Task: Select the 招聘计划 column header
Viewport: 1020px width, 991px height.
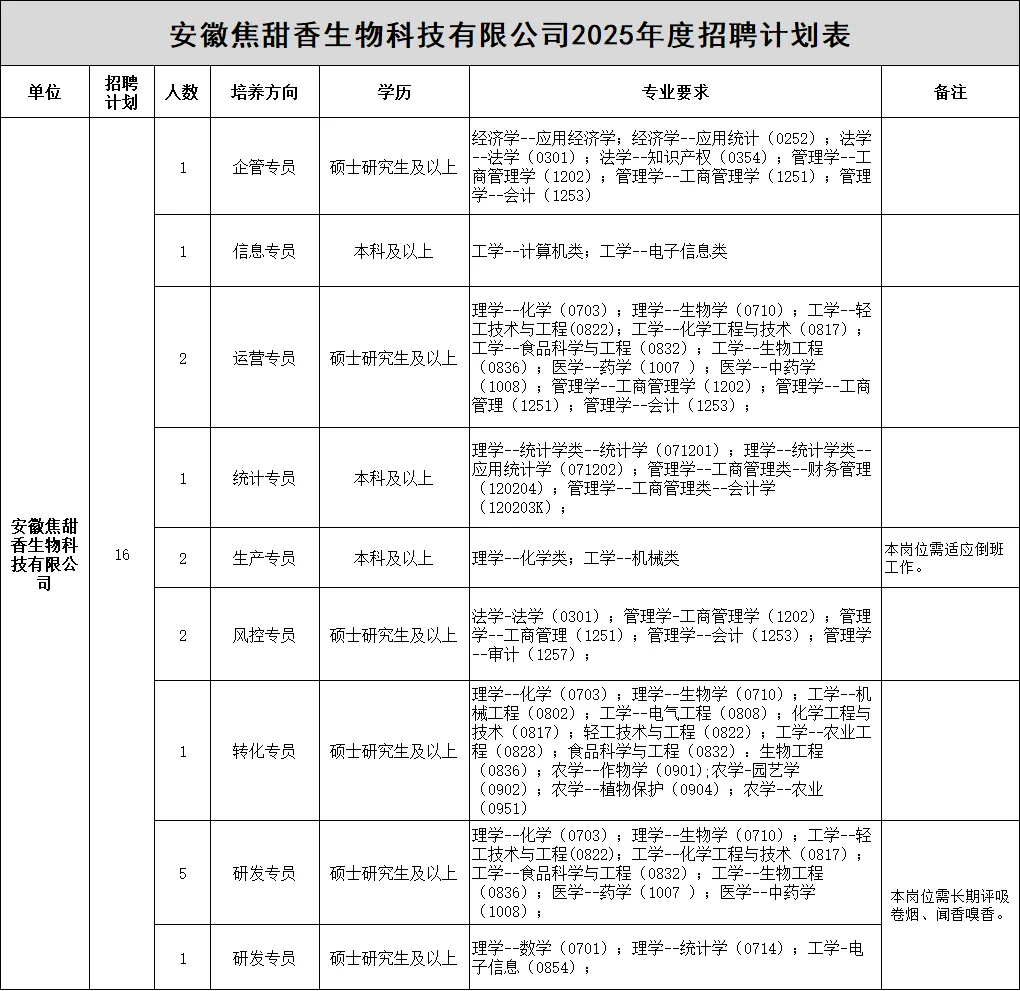Action: (122, 92)
